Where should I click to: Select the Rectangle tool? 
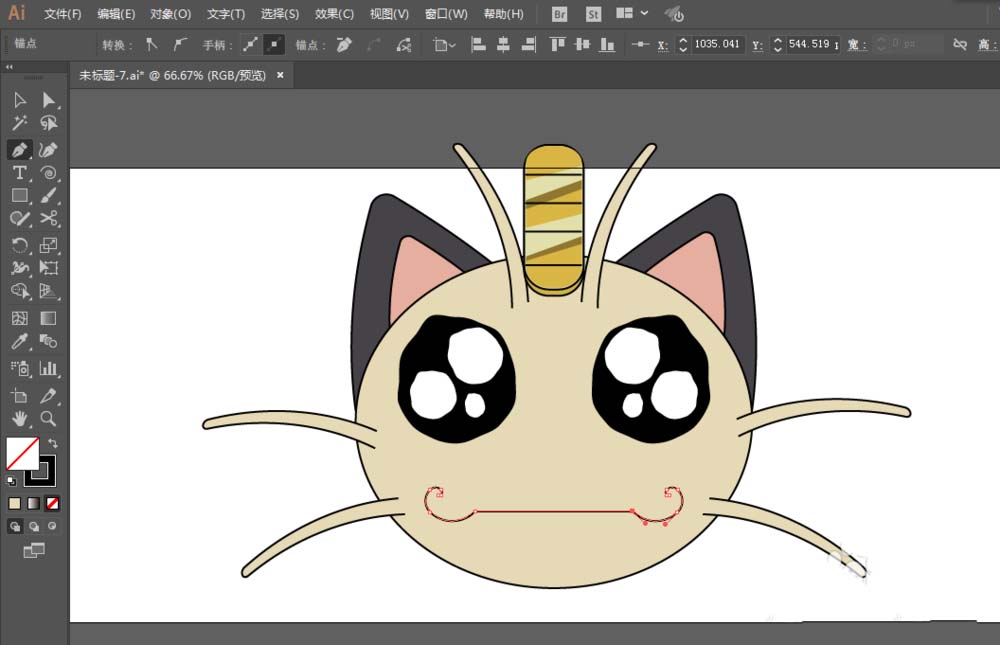(20, 196)
